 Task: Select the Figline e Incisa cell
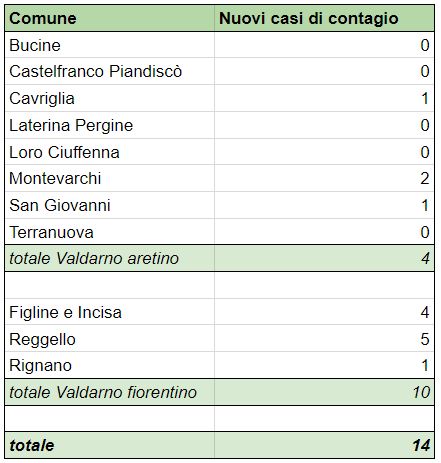[x=110, y=312]
